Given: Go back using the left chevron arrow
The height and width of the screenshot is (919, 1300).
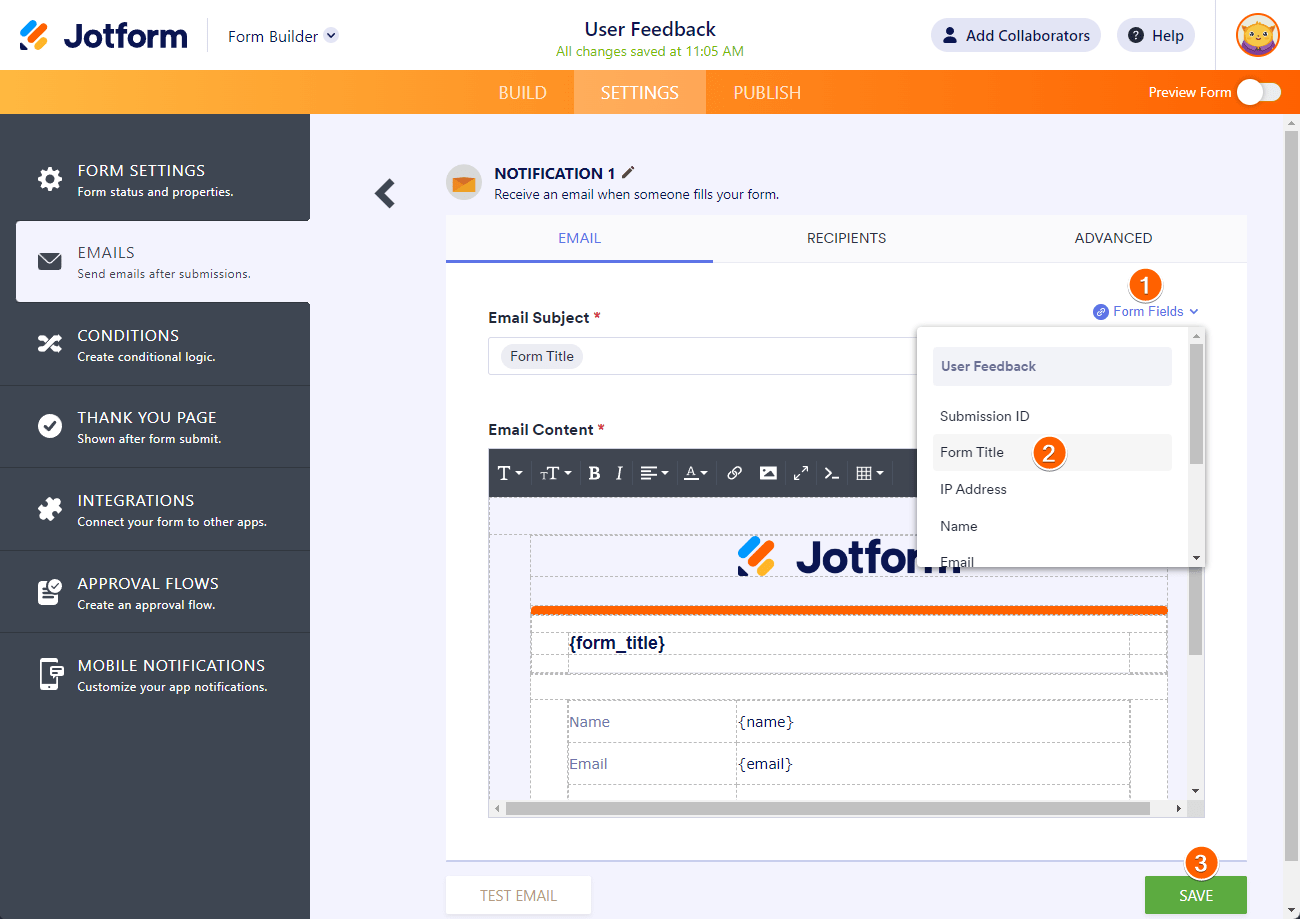Looking at the screenshot, I should click(x=385, y=193).
